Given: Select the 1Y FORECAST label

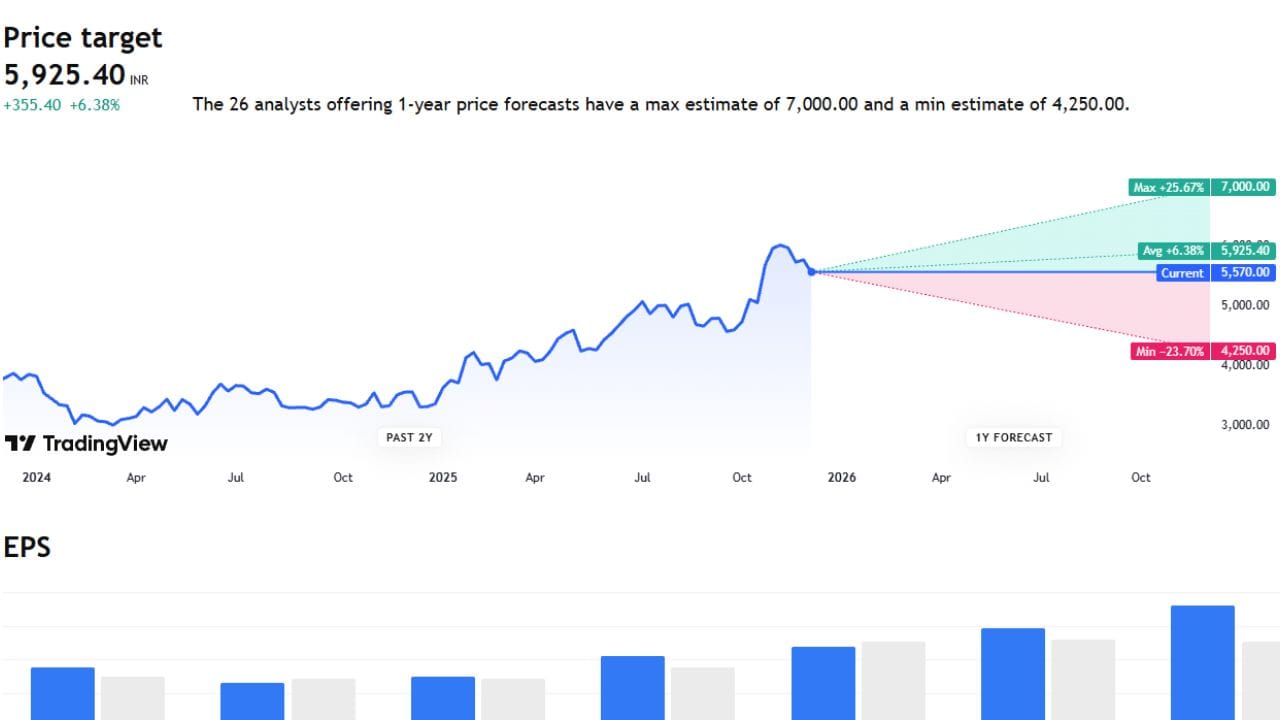Looking at the screenshot, I should click(x=1013, y=437).
